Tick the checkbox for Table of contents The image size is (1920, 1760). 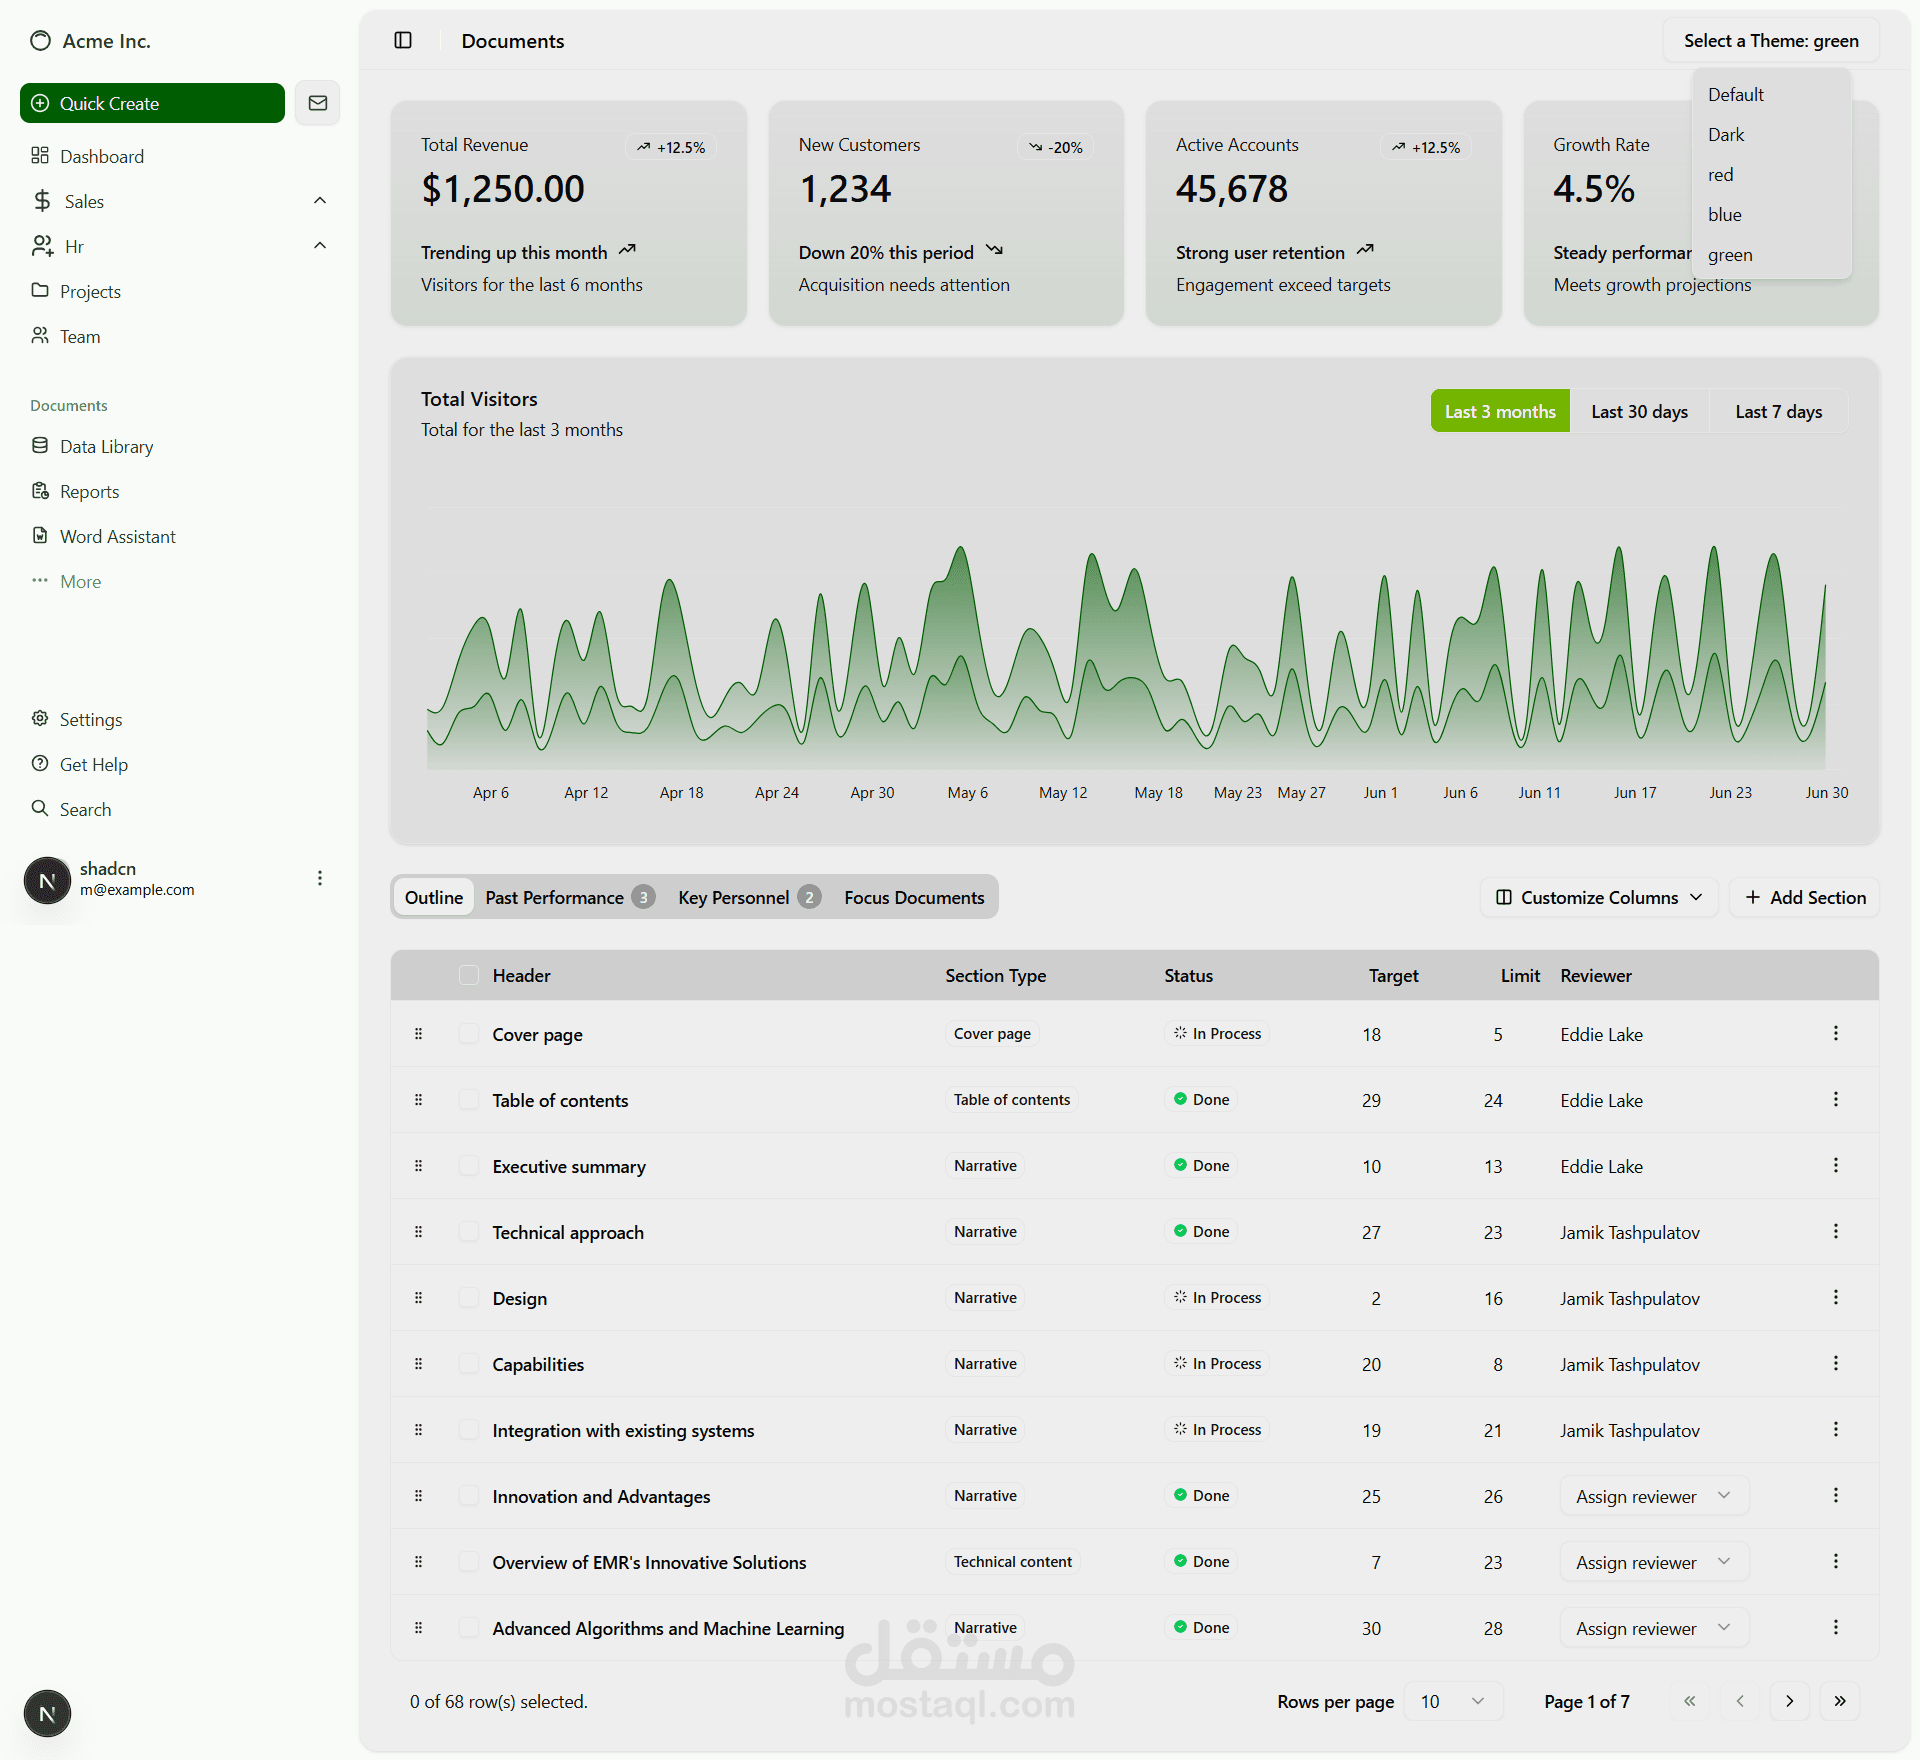[468, 1100]
